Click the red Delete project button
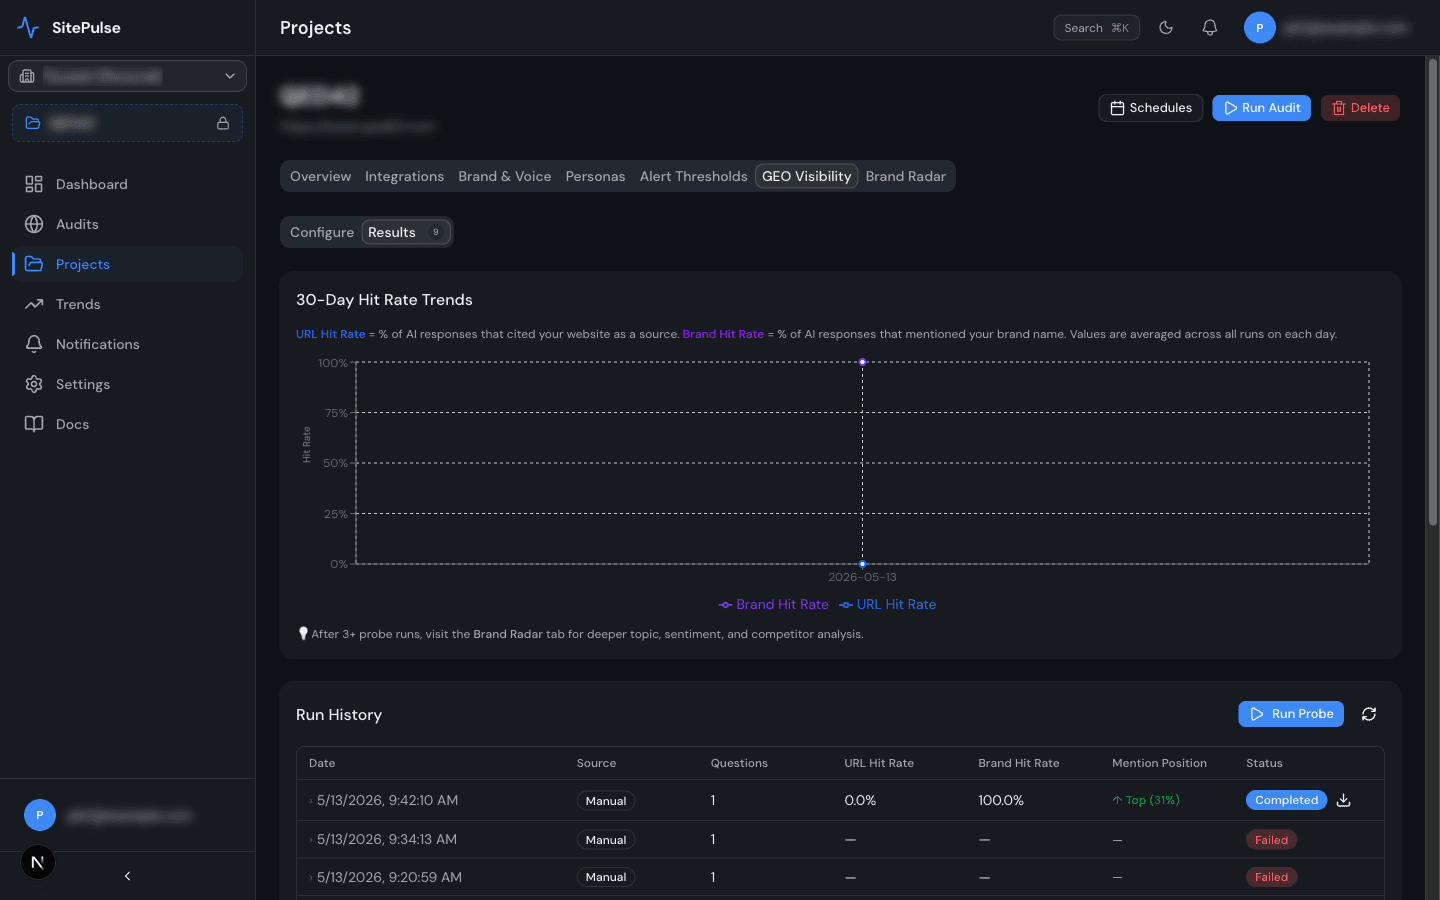1440x900 pixels. 1360,108
